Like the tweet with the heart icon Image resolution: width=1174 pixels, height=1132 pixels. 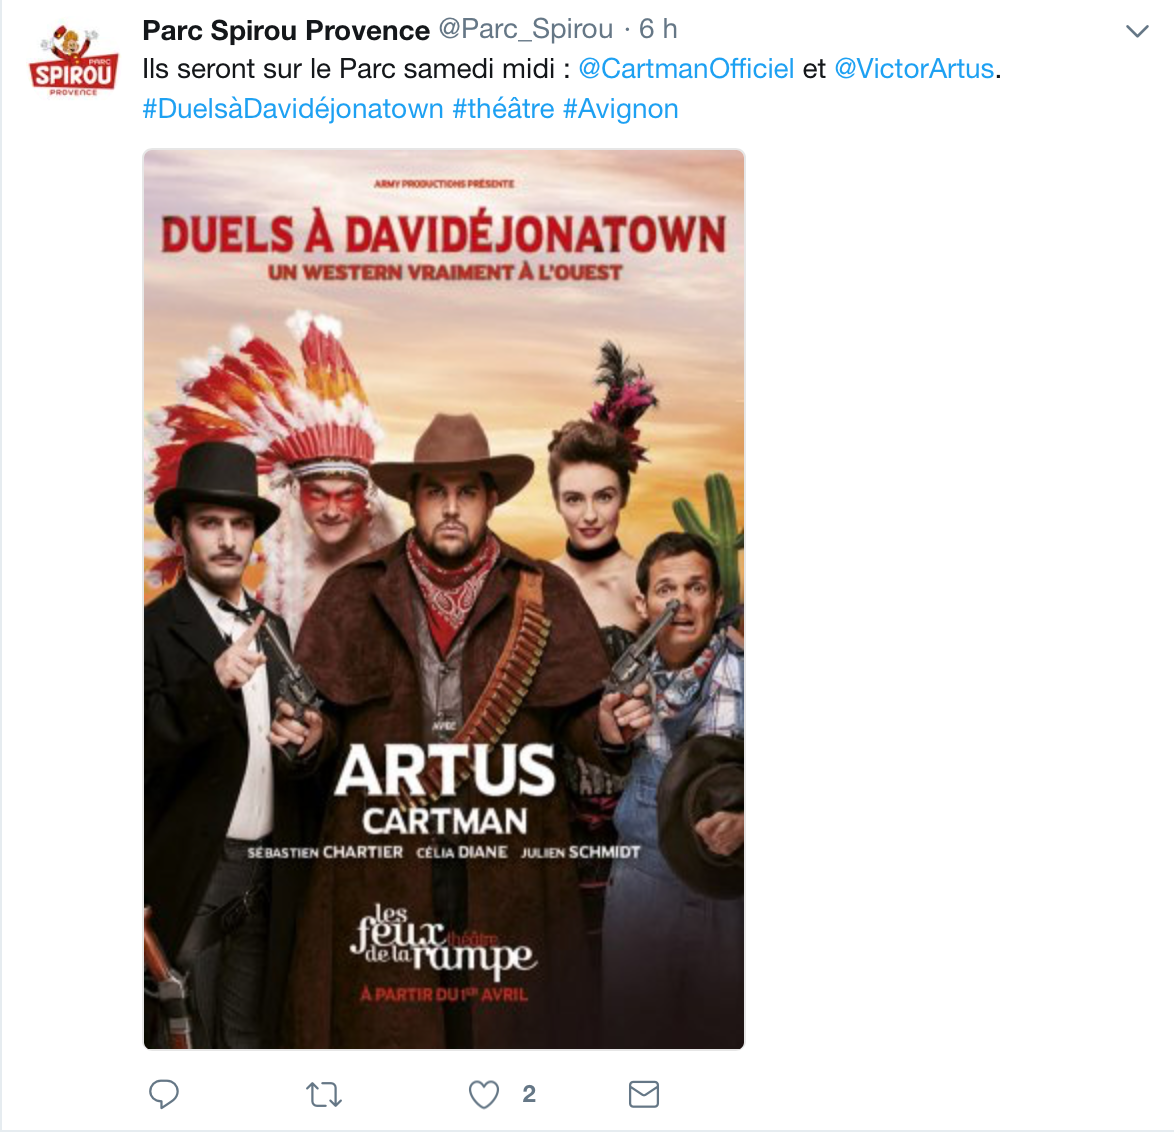(x=484, y=1094)
